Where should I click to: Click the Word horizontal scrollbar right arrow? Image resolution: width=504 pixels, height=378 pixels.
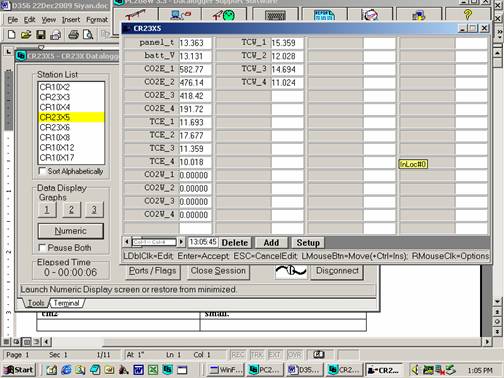point(488,342)
